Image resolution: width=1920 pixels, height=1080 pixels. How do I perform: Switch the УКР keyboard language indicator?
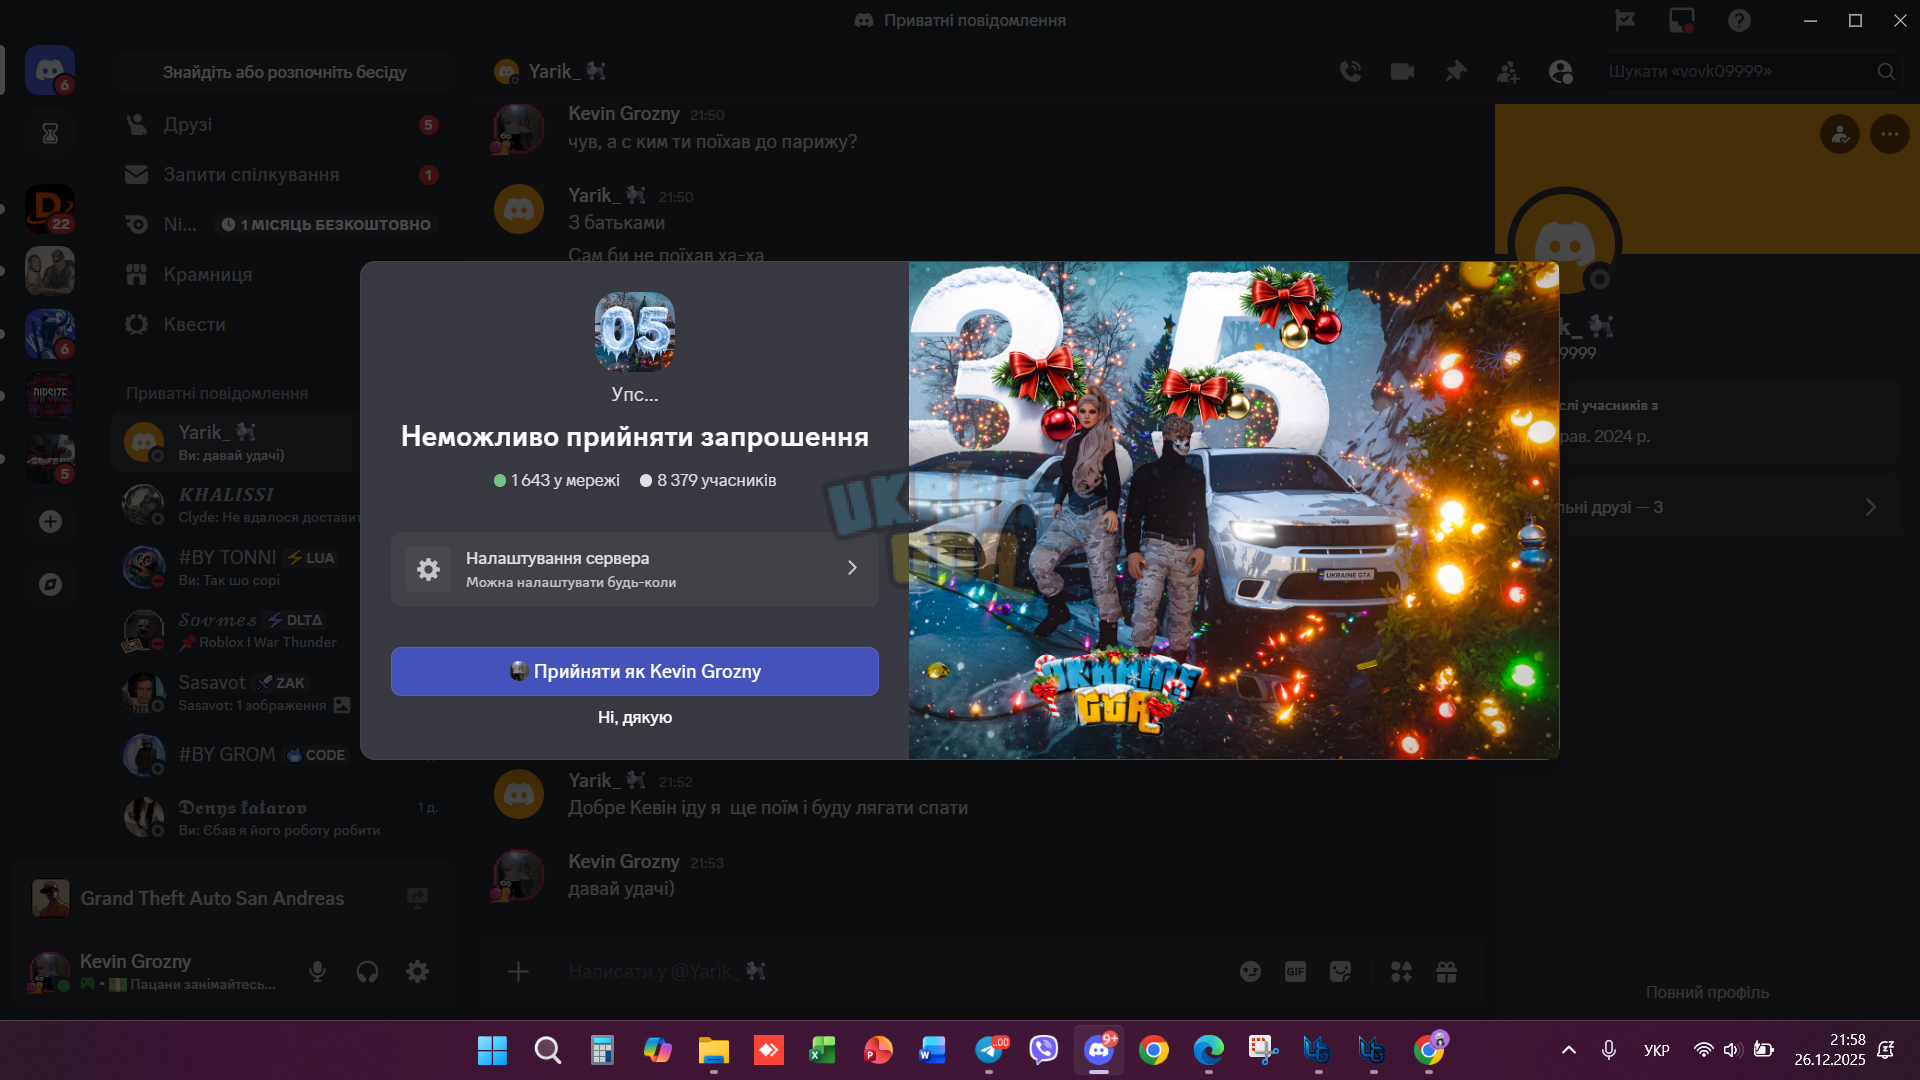[1656, 1050]
